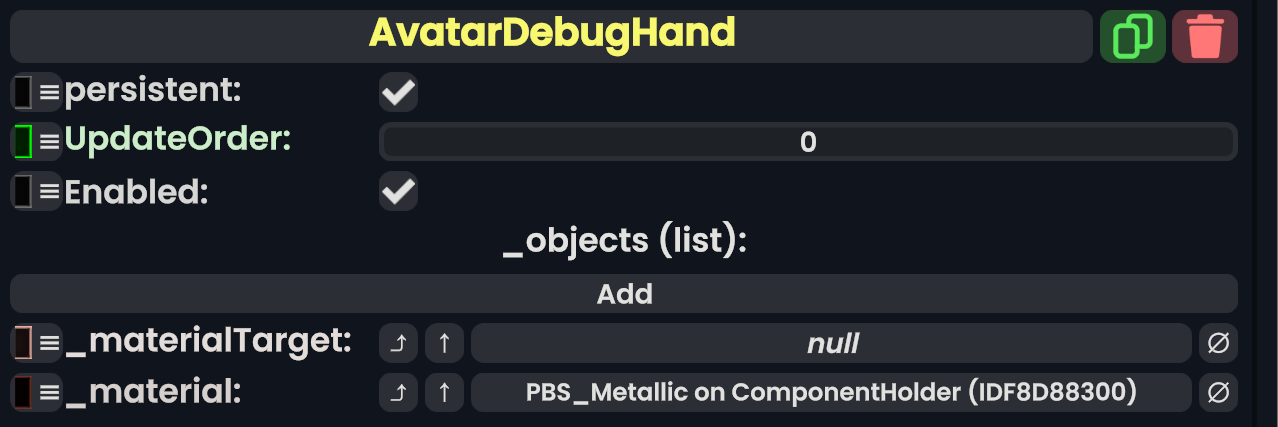Screen dimensions: 1278x427
Task: Clear the _materialTarget reference with null icon
Action: point(1218,343)
